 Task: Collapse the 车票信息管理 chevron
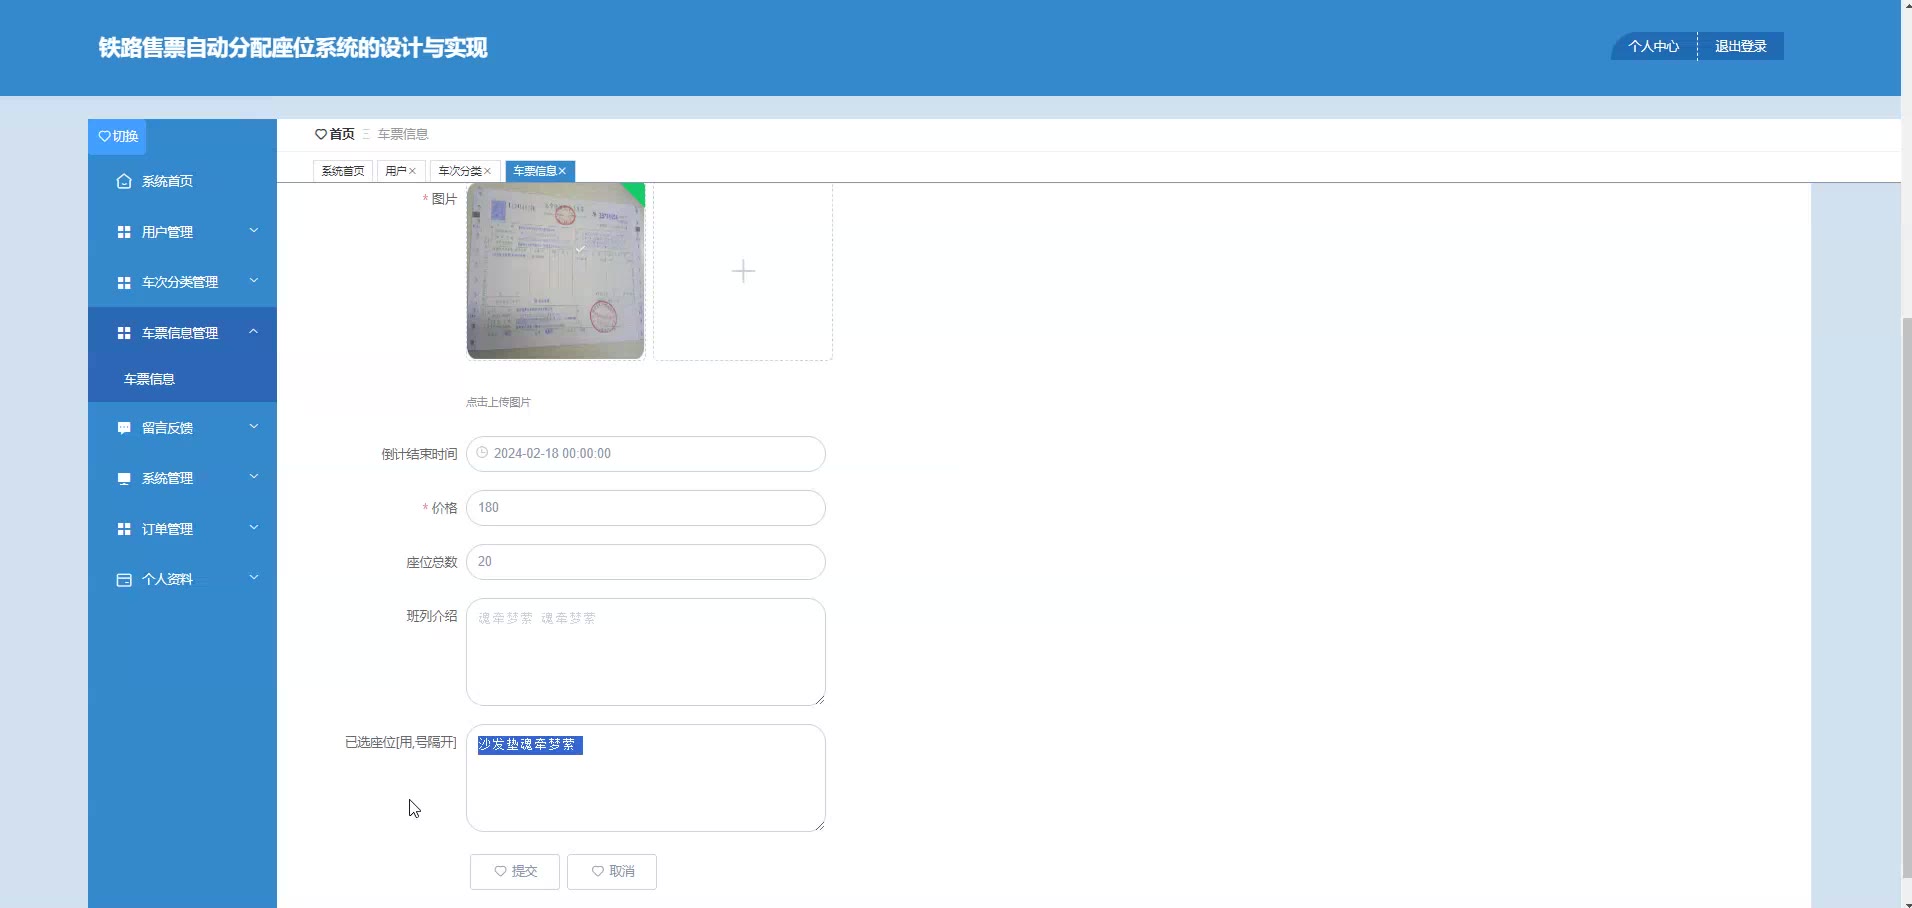coord(254,331)
